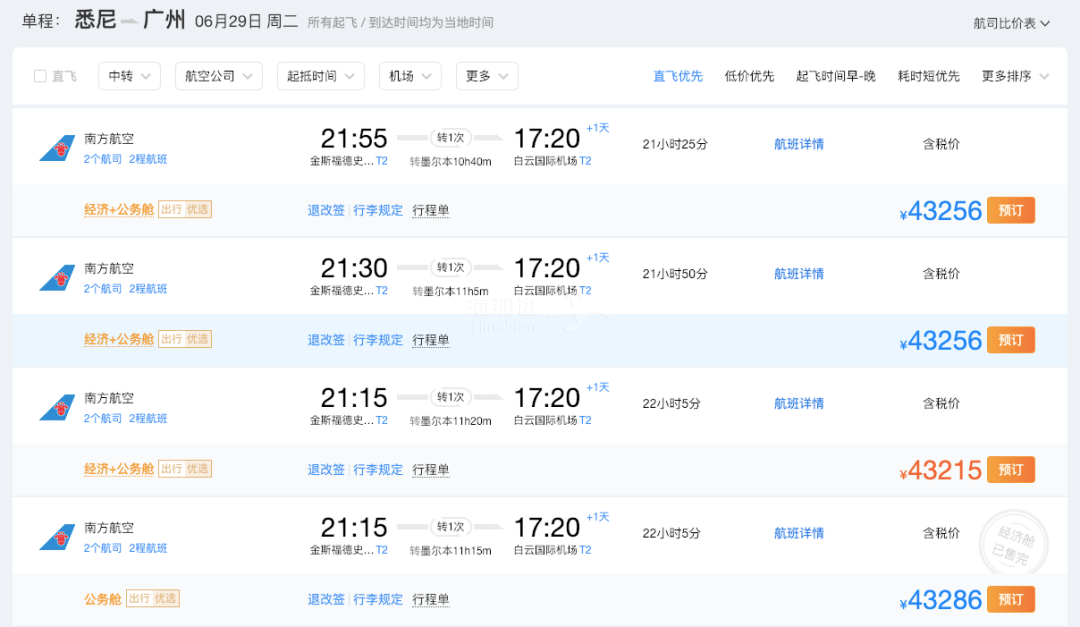Click the China Southern logo on the 21:30 flight

pos(57,278)
